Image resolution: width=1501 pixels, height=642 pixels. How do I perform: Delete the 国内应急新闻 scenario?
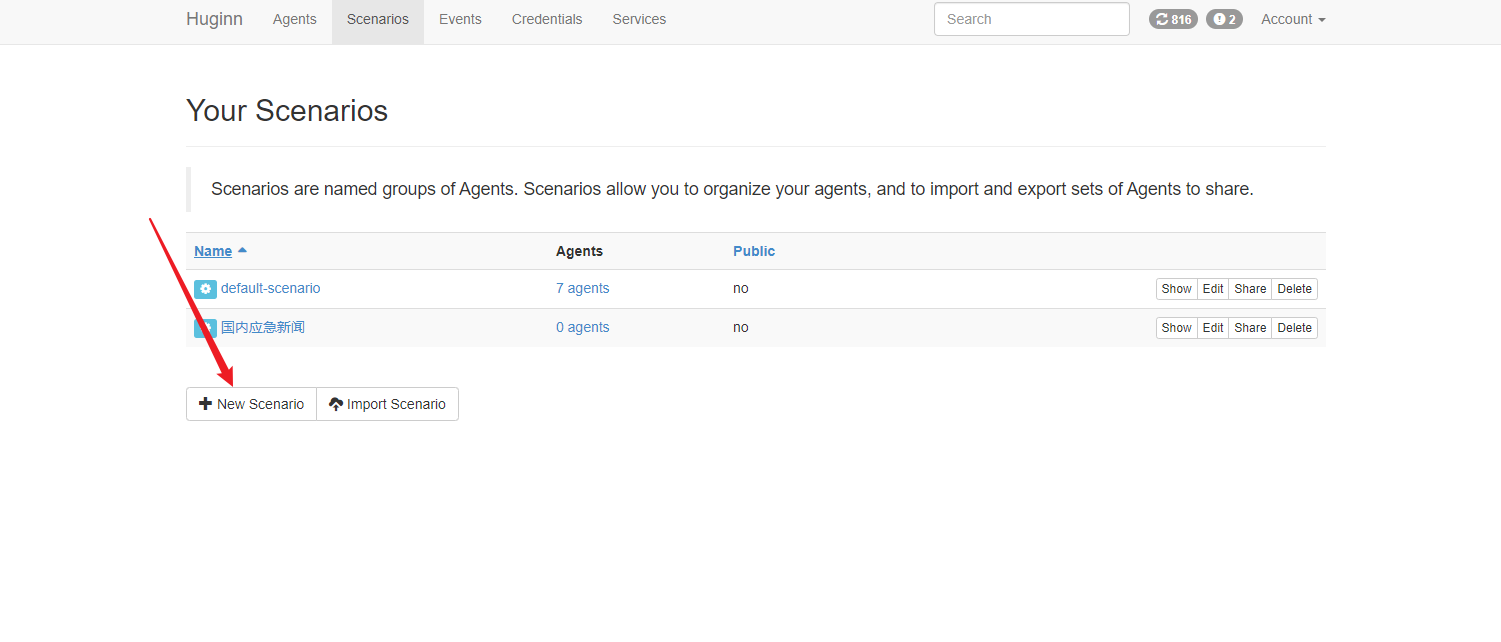1294,328
